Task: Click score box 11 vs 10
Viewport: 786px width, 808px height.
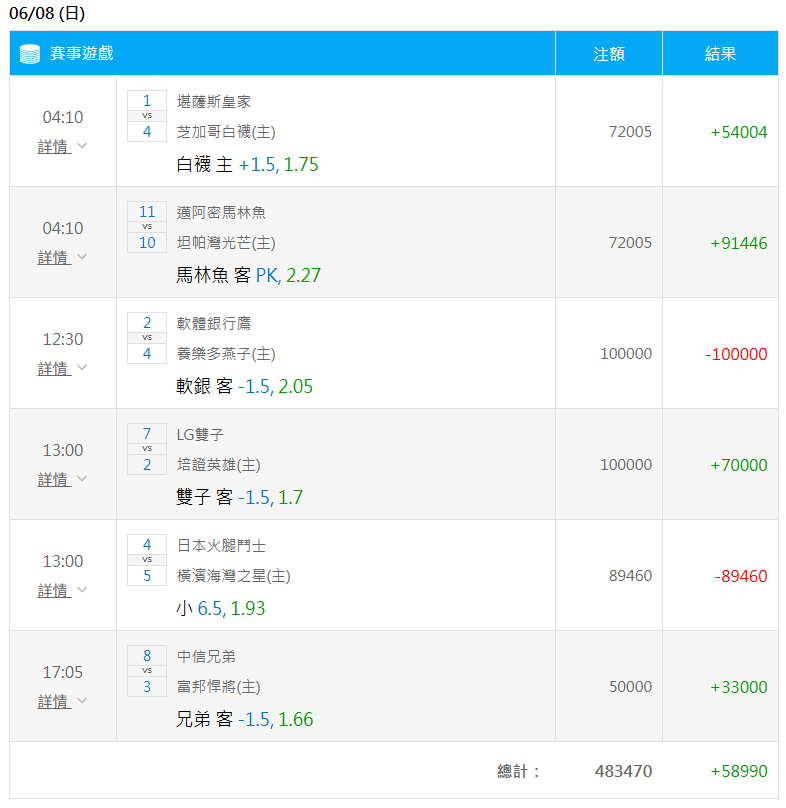Action: [147, 227]
